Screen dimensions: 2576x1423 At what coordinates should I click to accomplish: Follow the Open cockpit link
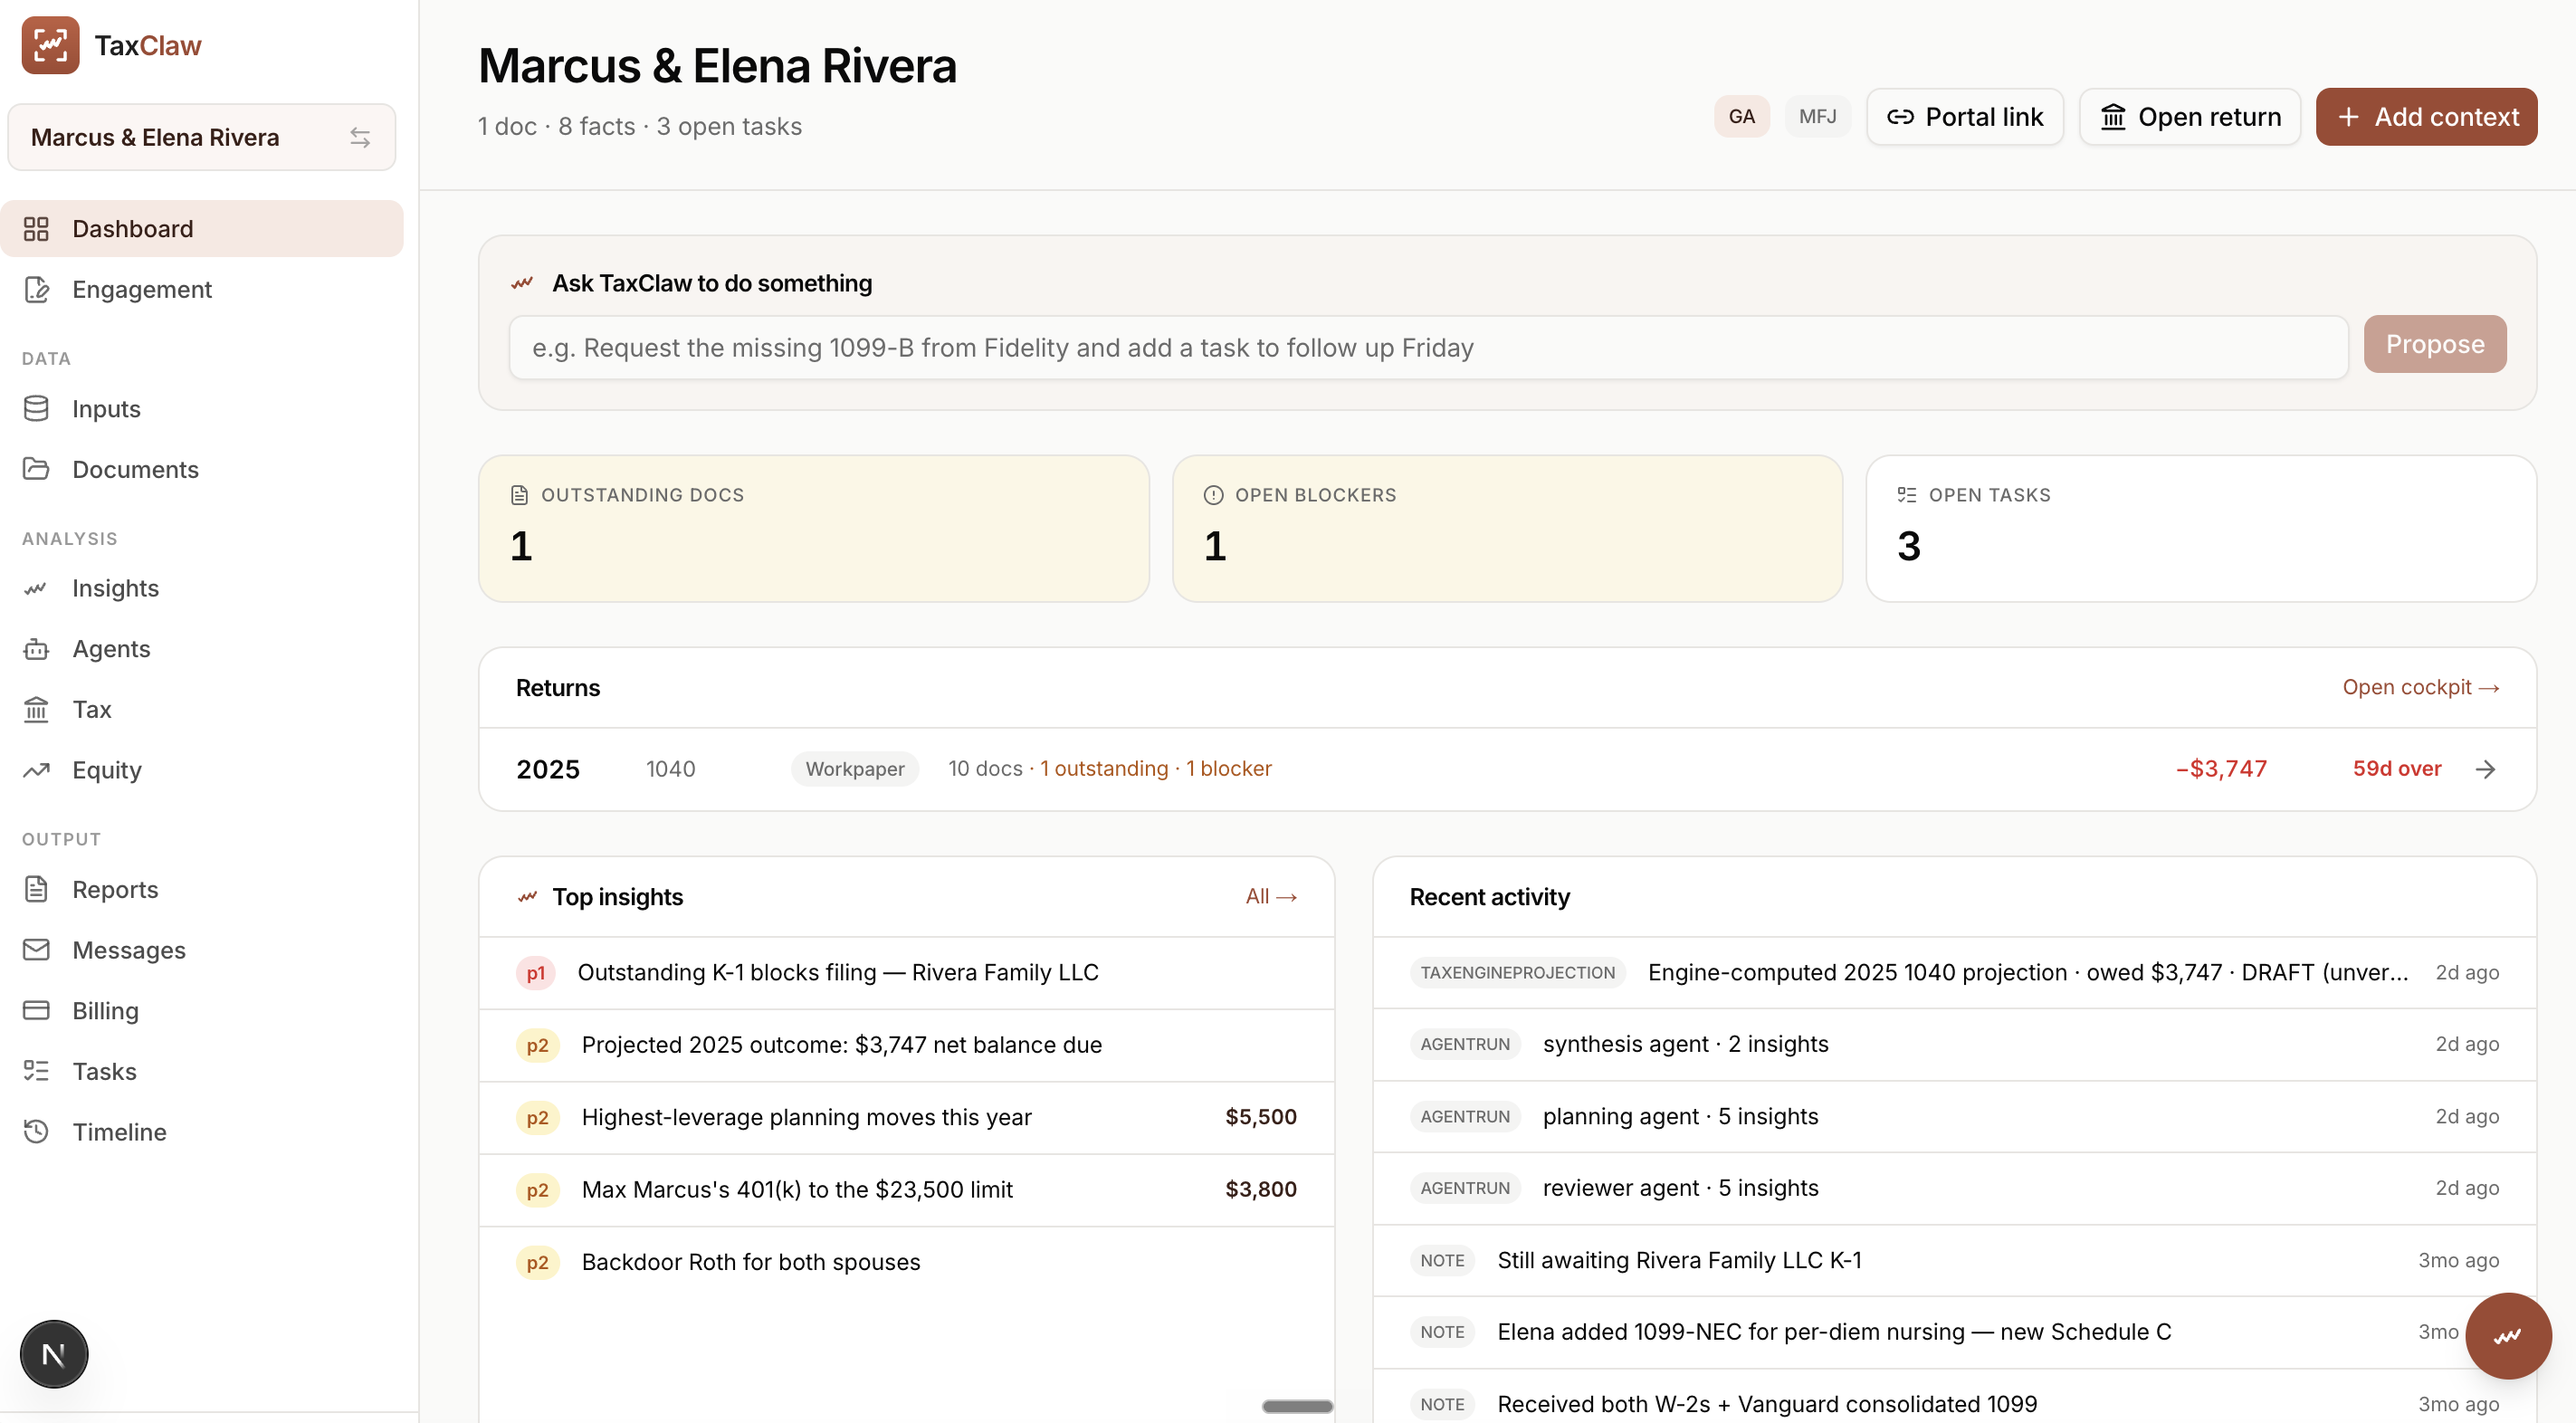coord(2420,687)
